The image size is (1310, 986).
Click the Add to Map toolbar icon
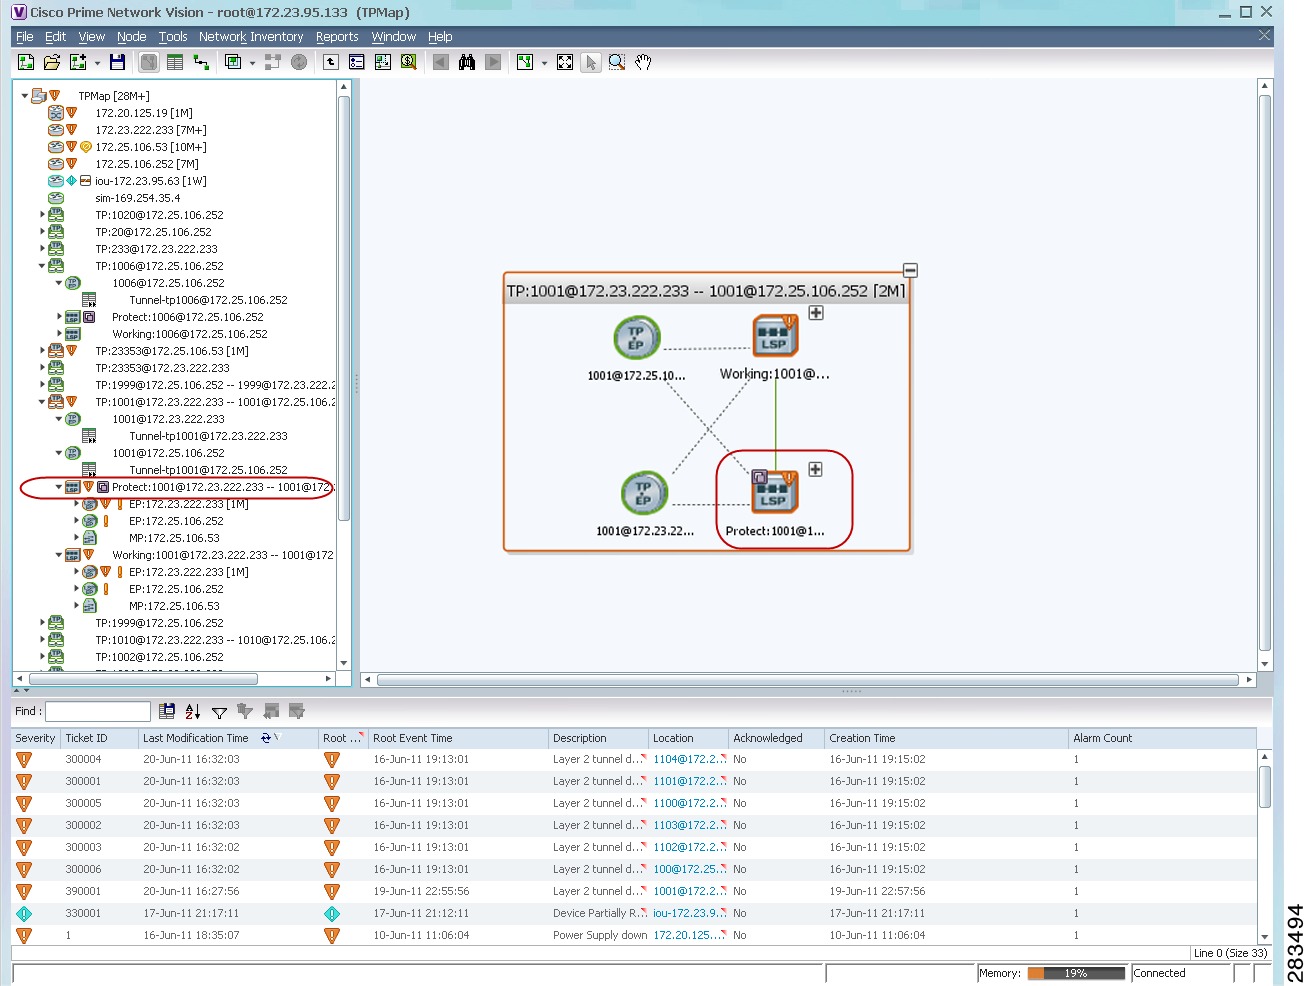click(78, 62)
